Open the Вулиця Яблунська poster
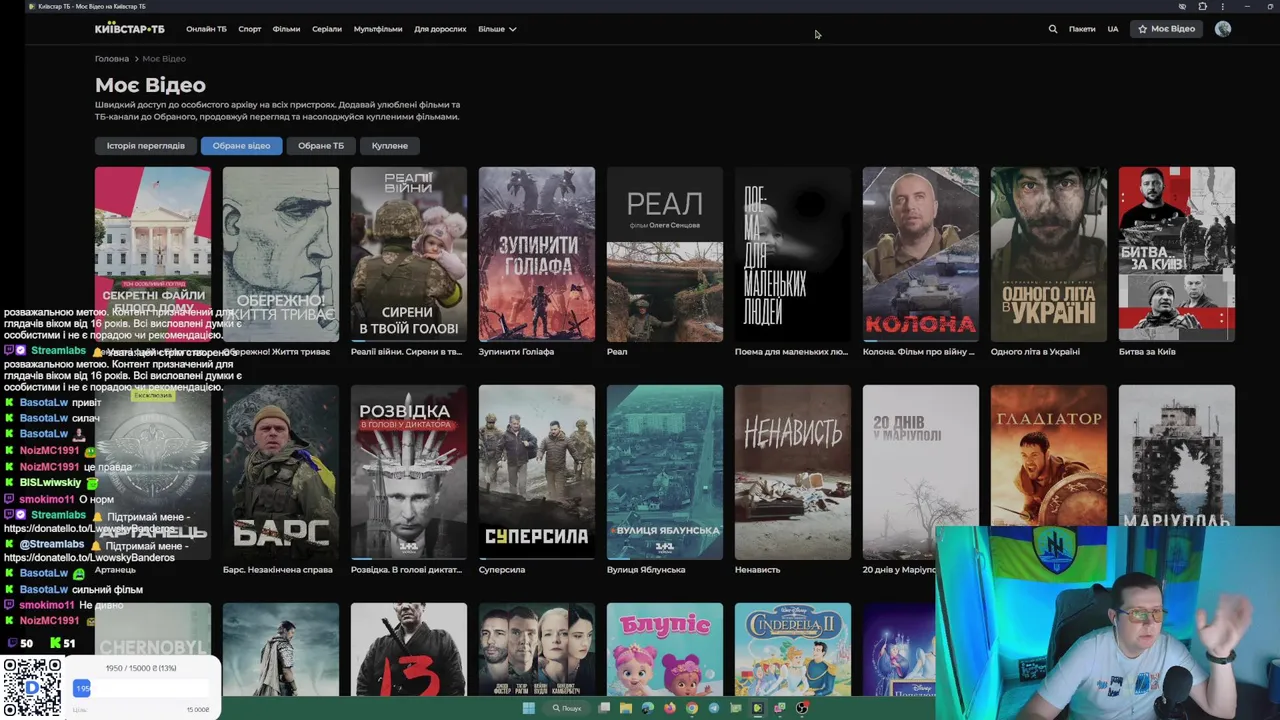The height and width of the screenshot is (720, 1280). click(x=665, y=472)
